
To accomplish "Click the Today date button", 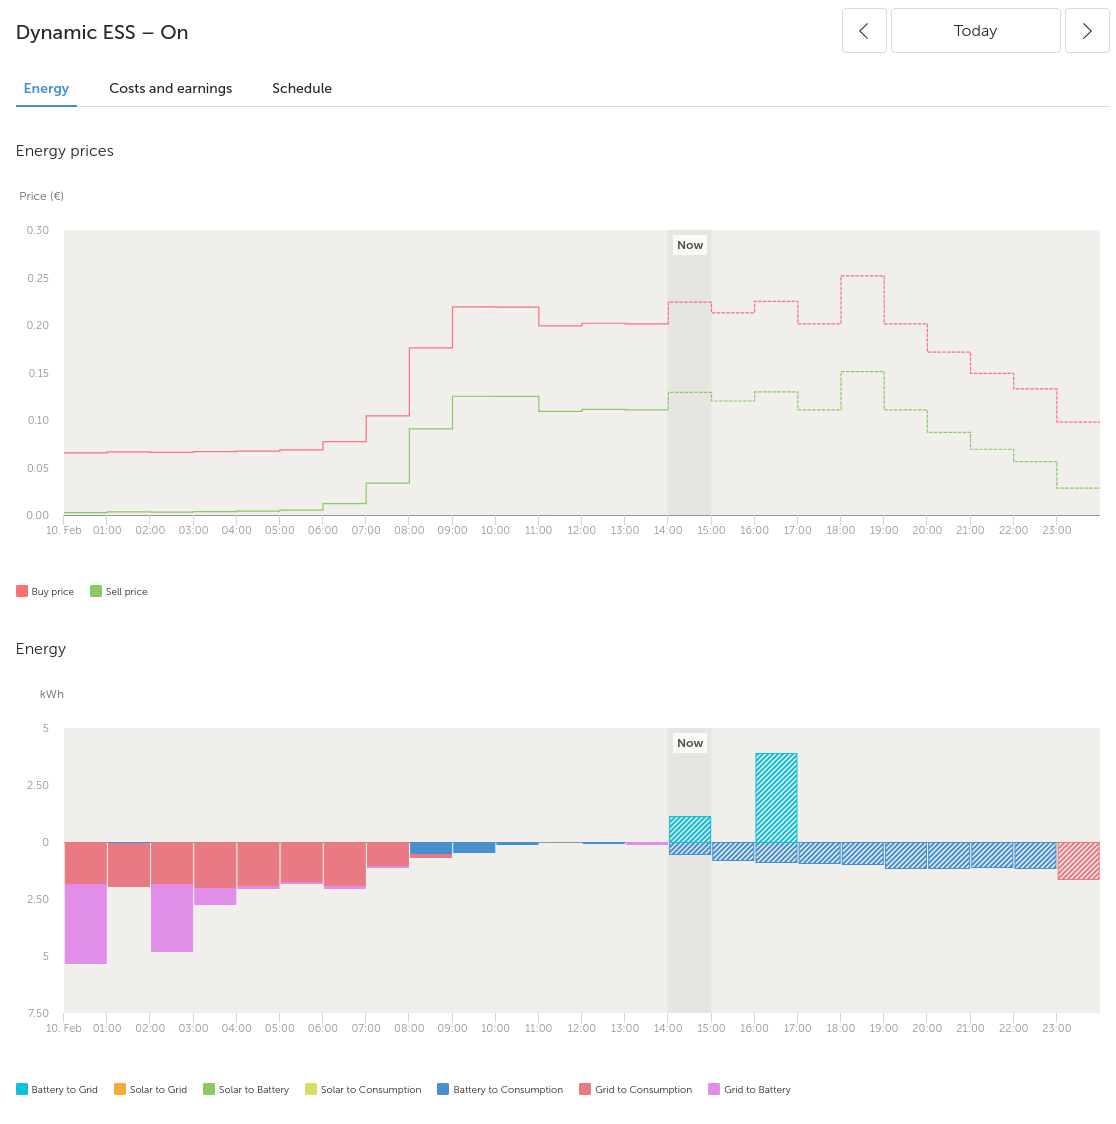I will (975, 31).
